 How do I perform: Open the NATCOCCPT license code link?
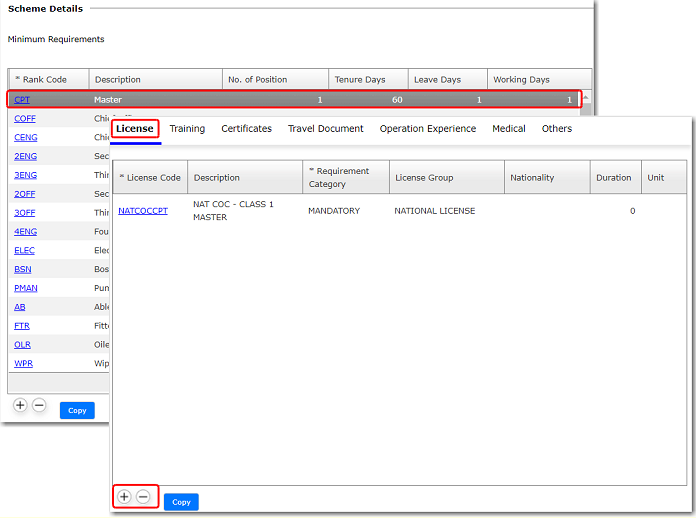pyautogui.click(x=143, y=211)
